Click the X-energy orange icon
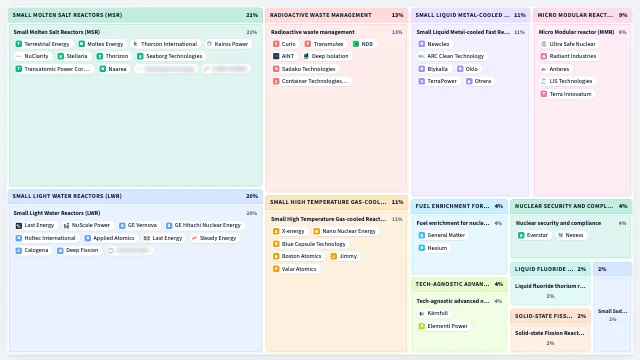The height and width of the screenshot is (360, 640). pos(276,231)
